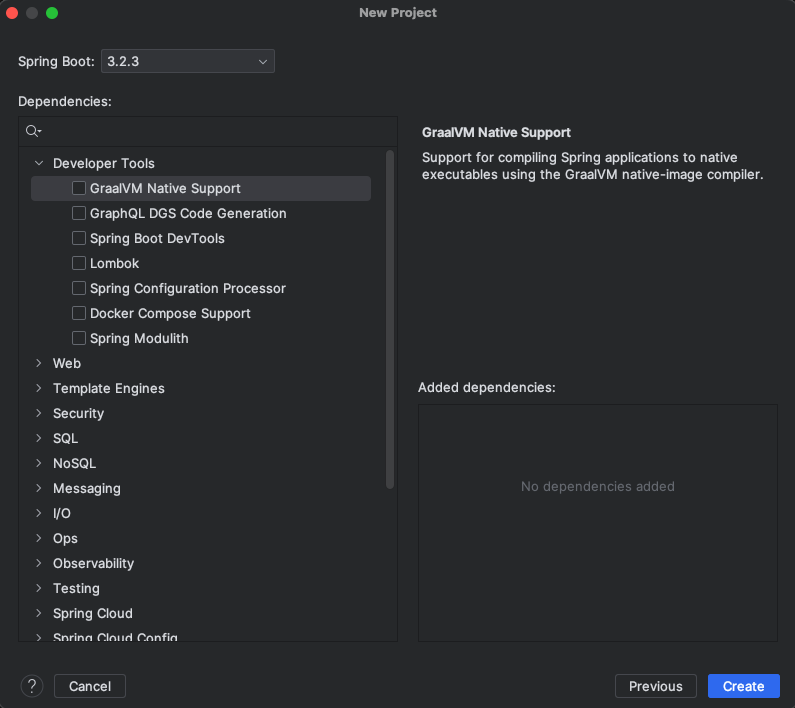Select the Security category label
Screen dimensions: 795x708
click(79, 414)
